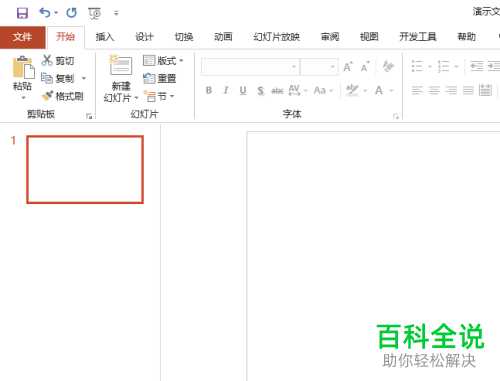Apply bullet list formatting

(417, 66)
